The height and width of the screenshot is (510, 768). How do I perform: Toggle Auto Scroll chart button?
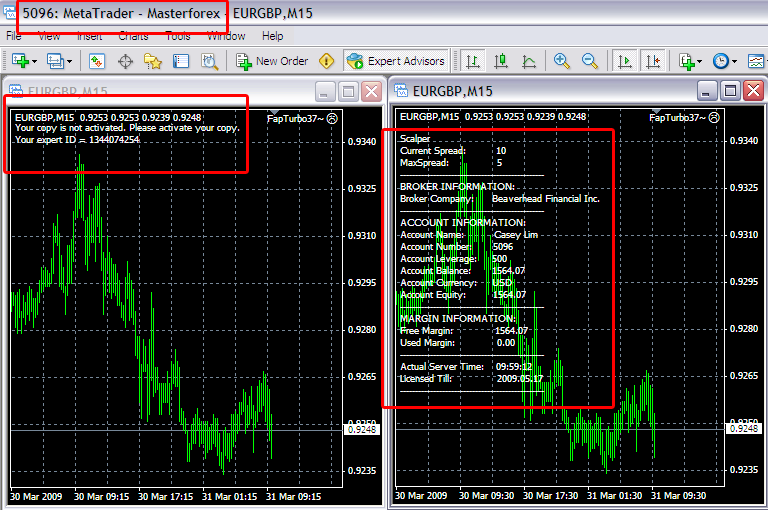click(x=624, y=61)
